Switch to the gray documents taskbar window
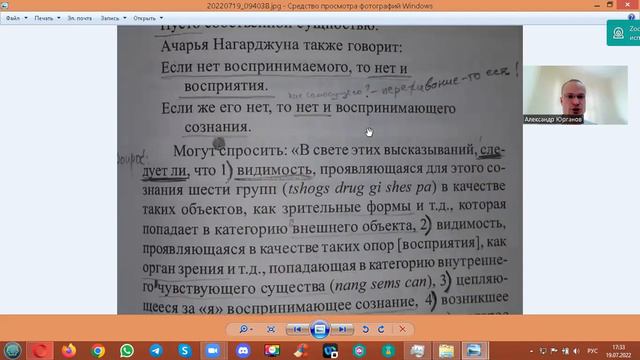Image resolution: width=640 pixels, height=360 pixels. [418, 351]
